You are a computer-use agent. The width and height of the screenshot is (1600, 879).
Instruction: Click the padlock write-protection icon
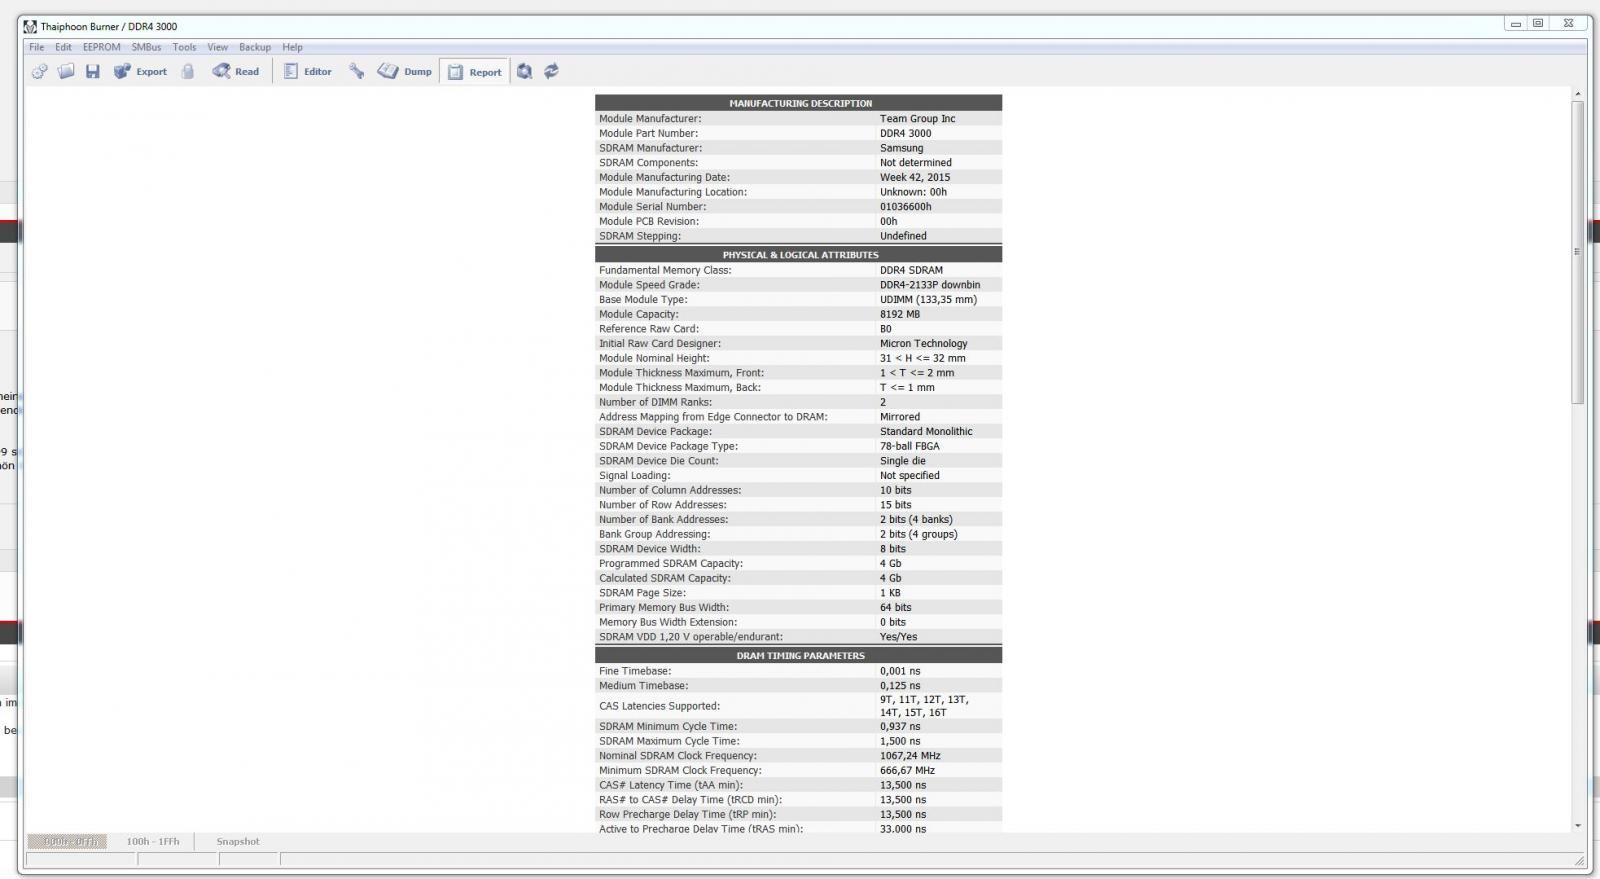[187, 71]
